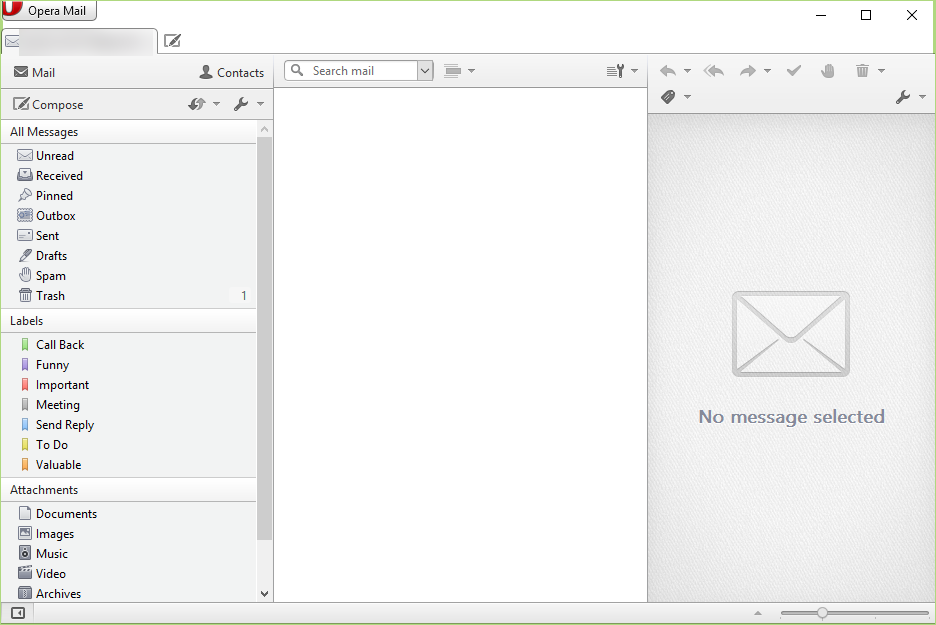Collapse the Labels section header
Screen dimensions: 936x625
[129, 321]
